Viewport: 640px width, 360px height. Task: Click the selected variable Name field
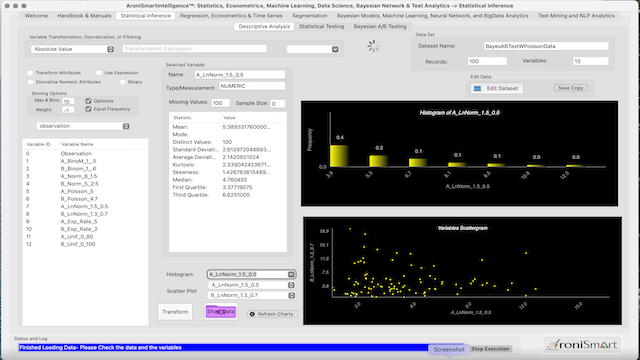pyautogui.click(x=240, y=75)
